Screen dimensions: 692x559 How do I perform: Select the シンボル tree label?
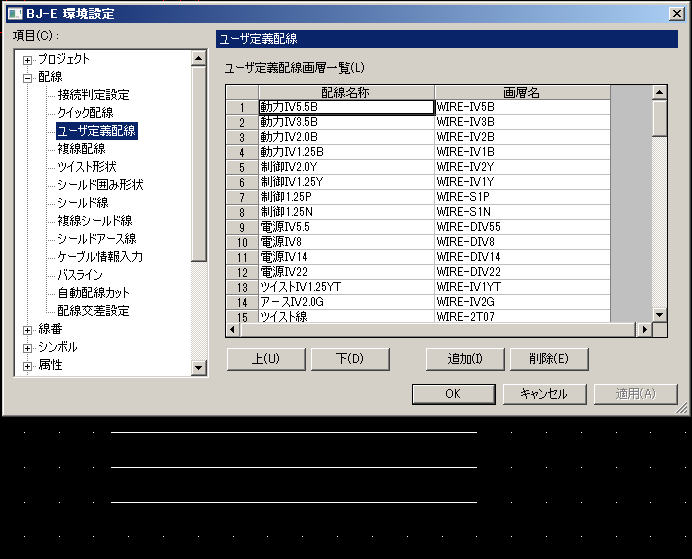57,347
